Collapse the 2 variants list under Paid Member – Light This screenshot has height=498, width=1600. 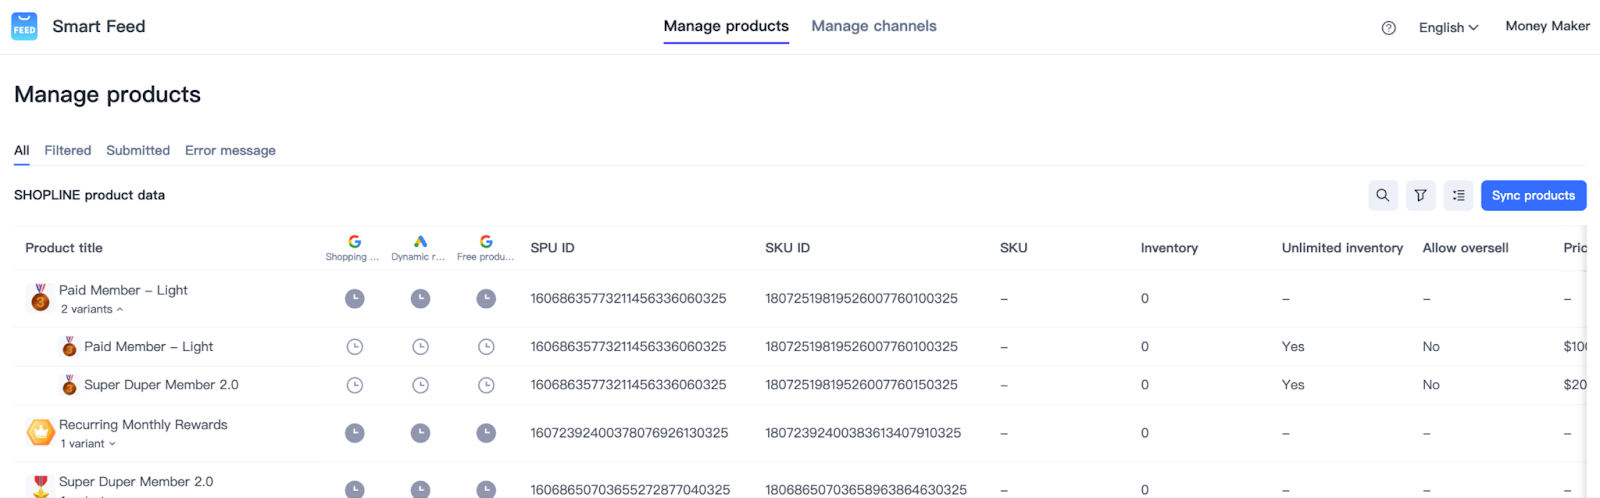pos(92,309)
